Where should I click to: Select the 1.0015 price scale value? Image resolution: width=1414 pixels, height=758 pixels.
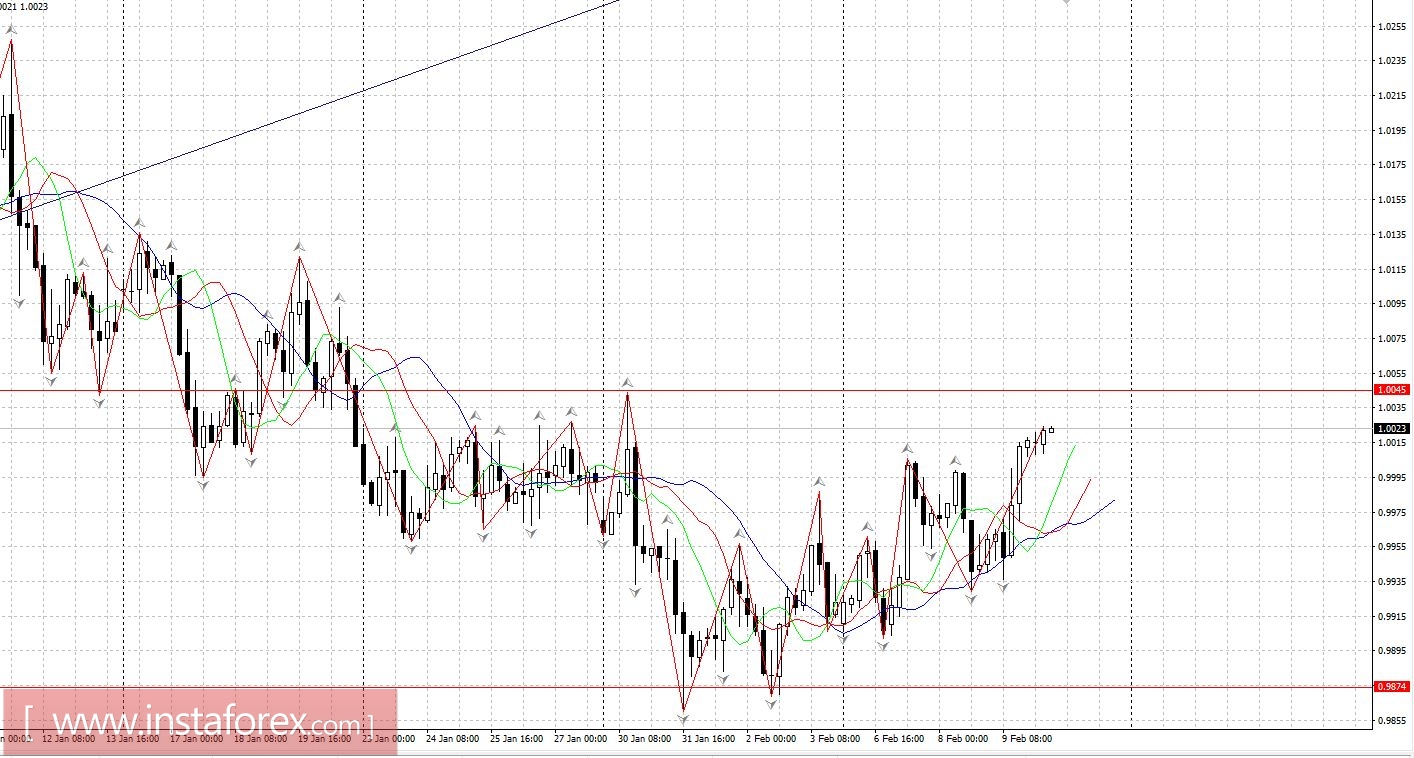pyautogui.click(x=1391, y=443)
